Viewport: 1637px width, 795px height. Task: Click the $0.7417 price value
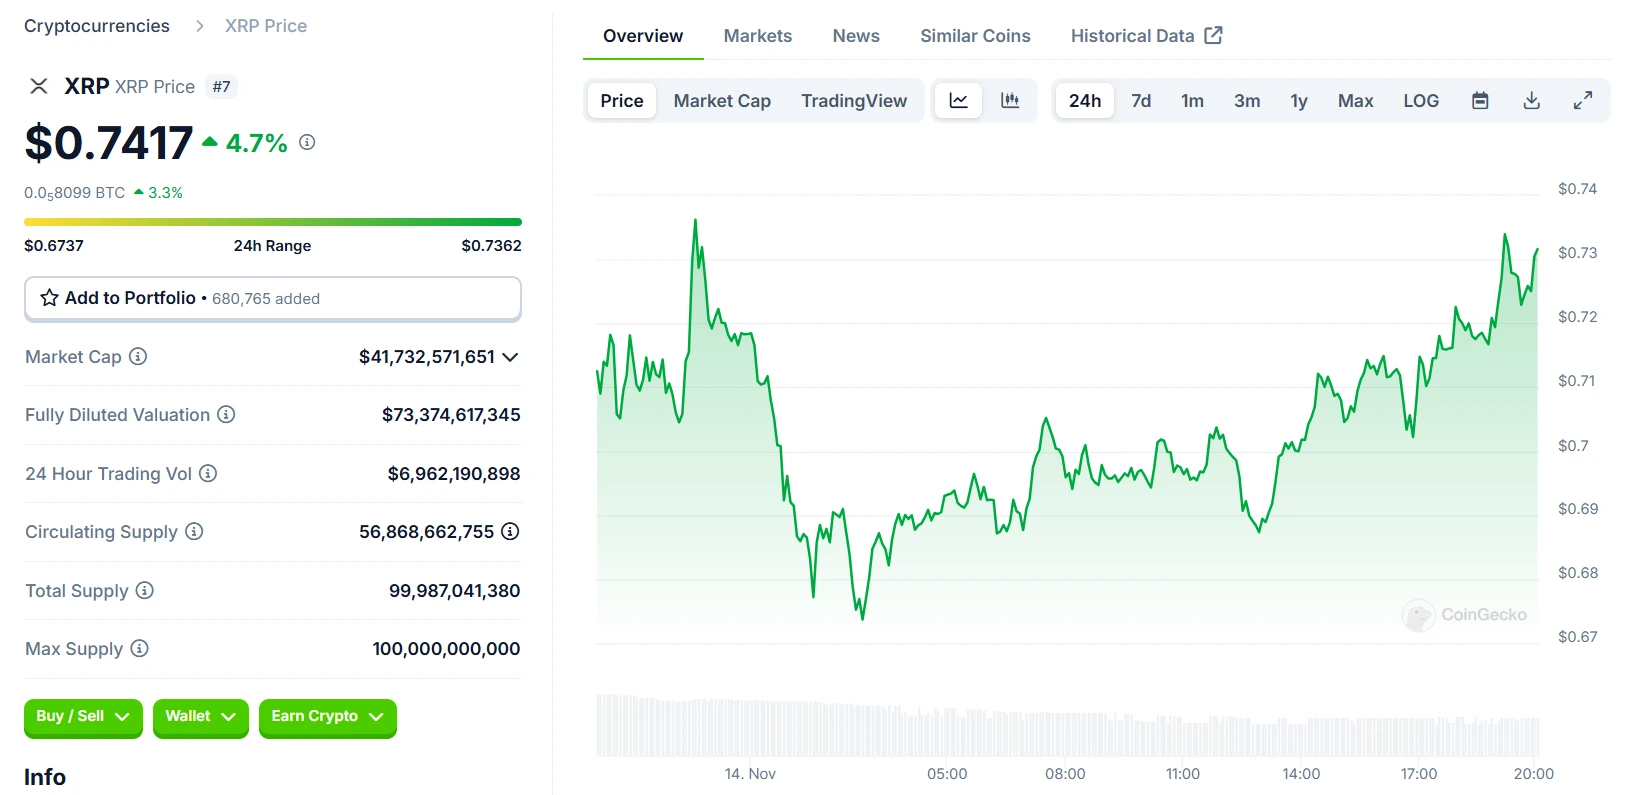[x=109, y=143]
